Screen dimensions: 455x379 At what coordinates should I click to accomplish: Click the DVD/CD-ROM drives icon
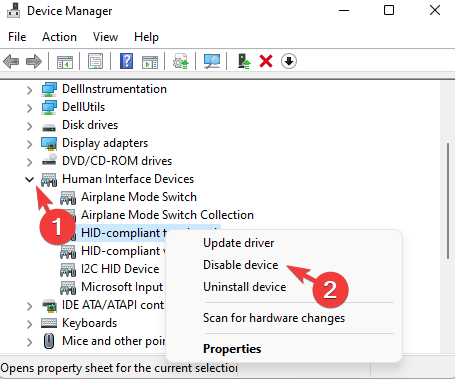tap(49, 160)
